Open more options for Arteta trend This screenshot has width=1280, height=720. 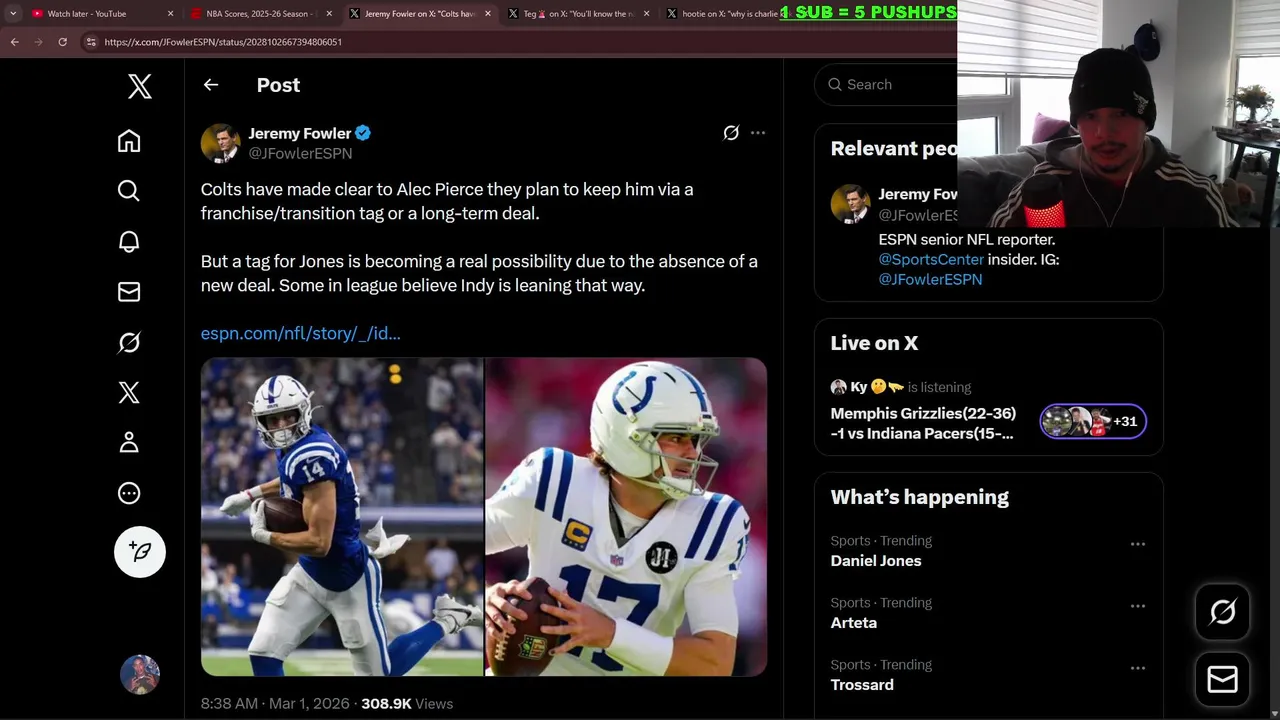[x=1138, y=606]
